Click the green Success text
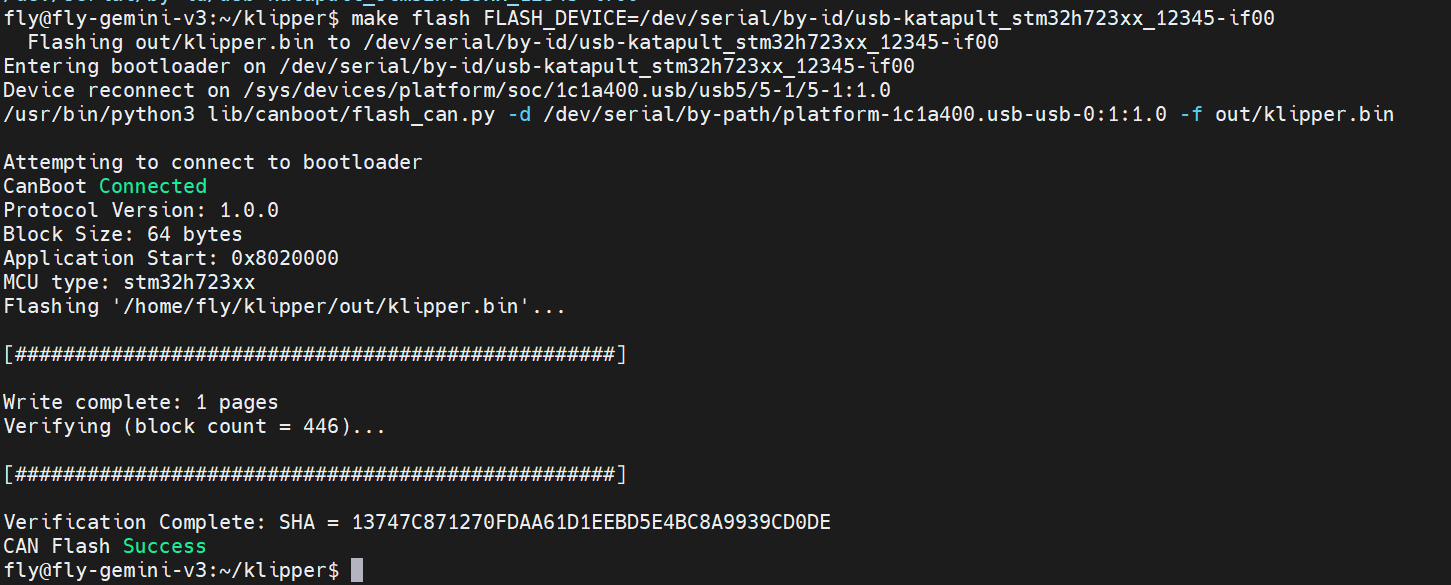This screenshot has height=585, width=1451. pos(164,546)
